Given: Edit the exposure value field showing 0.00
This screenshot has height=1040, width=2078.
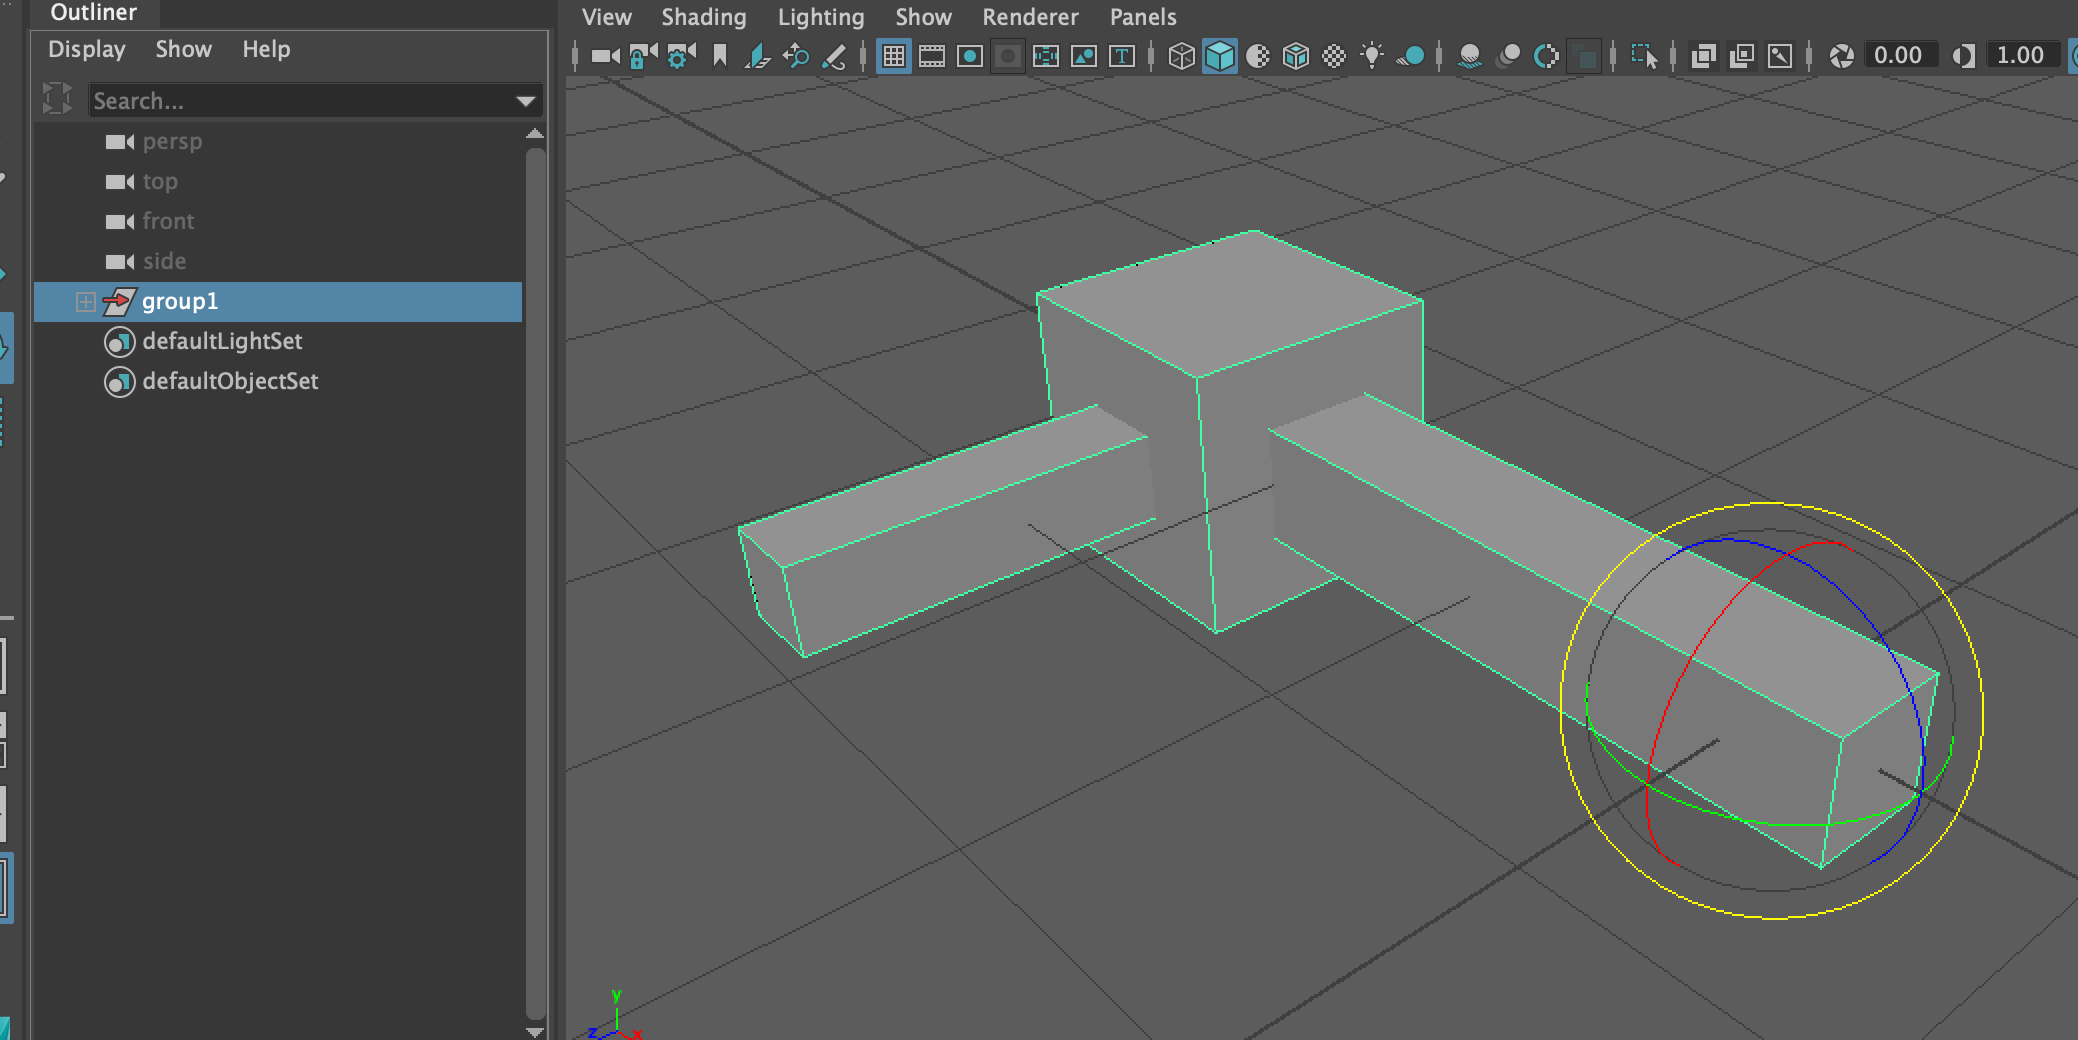Looking at the screenshot, I should pyautogui.click(x=1901, y=55).
